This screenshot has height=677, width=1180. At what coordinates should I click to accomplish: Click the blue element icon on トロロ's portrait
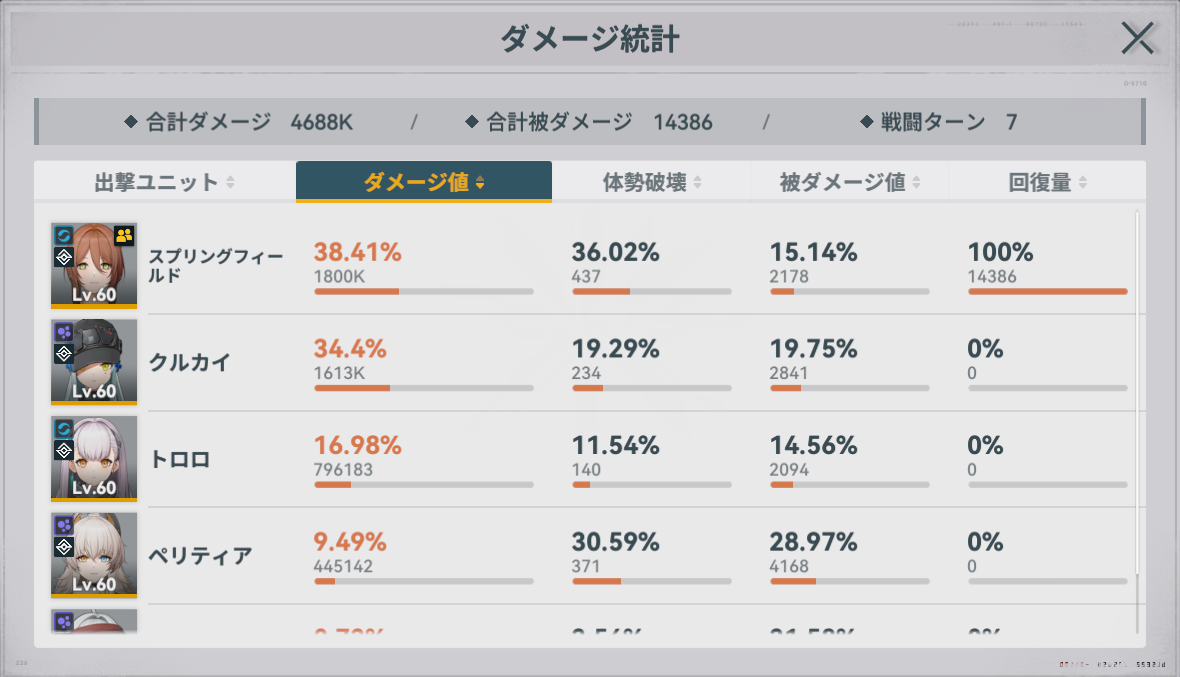[64, 429]
